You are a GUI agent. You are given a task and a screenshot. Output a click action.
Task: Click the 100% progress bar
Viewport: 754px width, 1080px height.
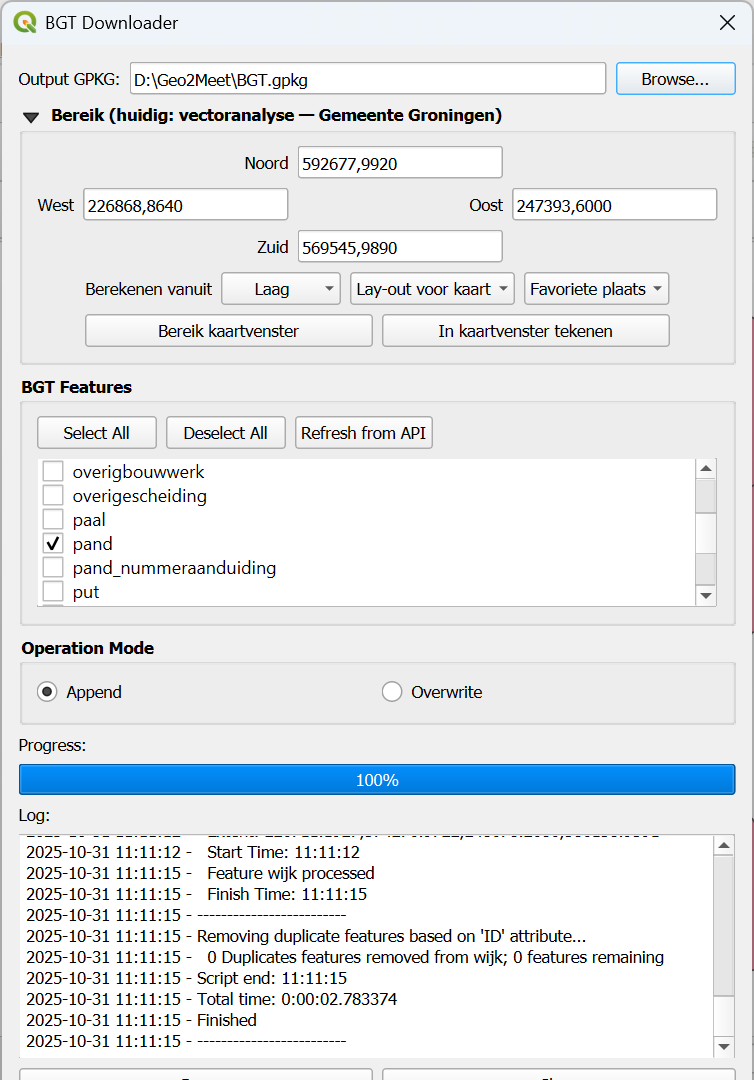coord(377,780)
